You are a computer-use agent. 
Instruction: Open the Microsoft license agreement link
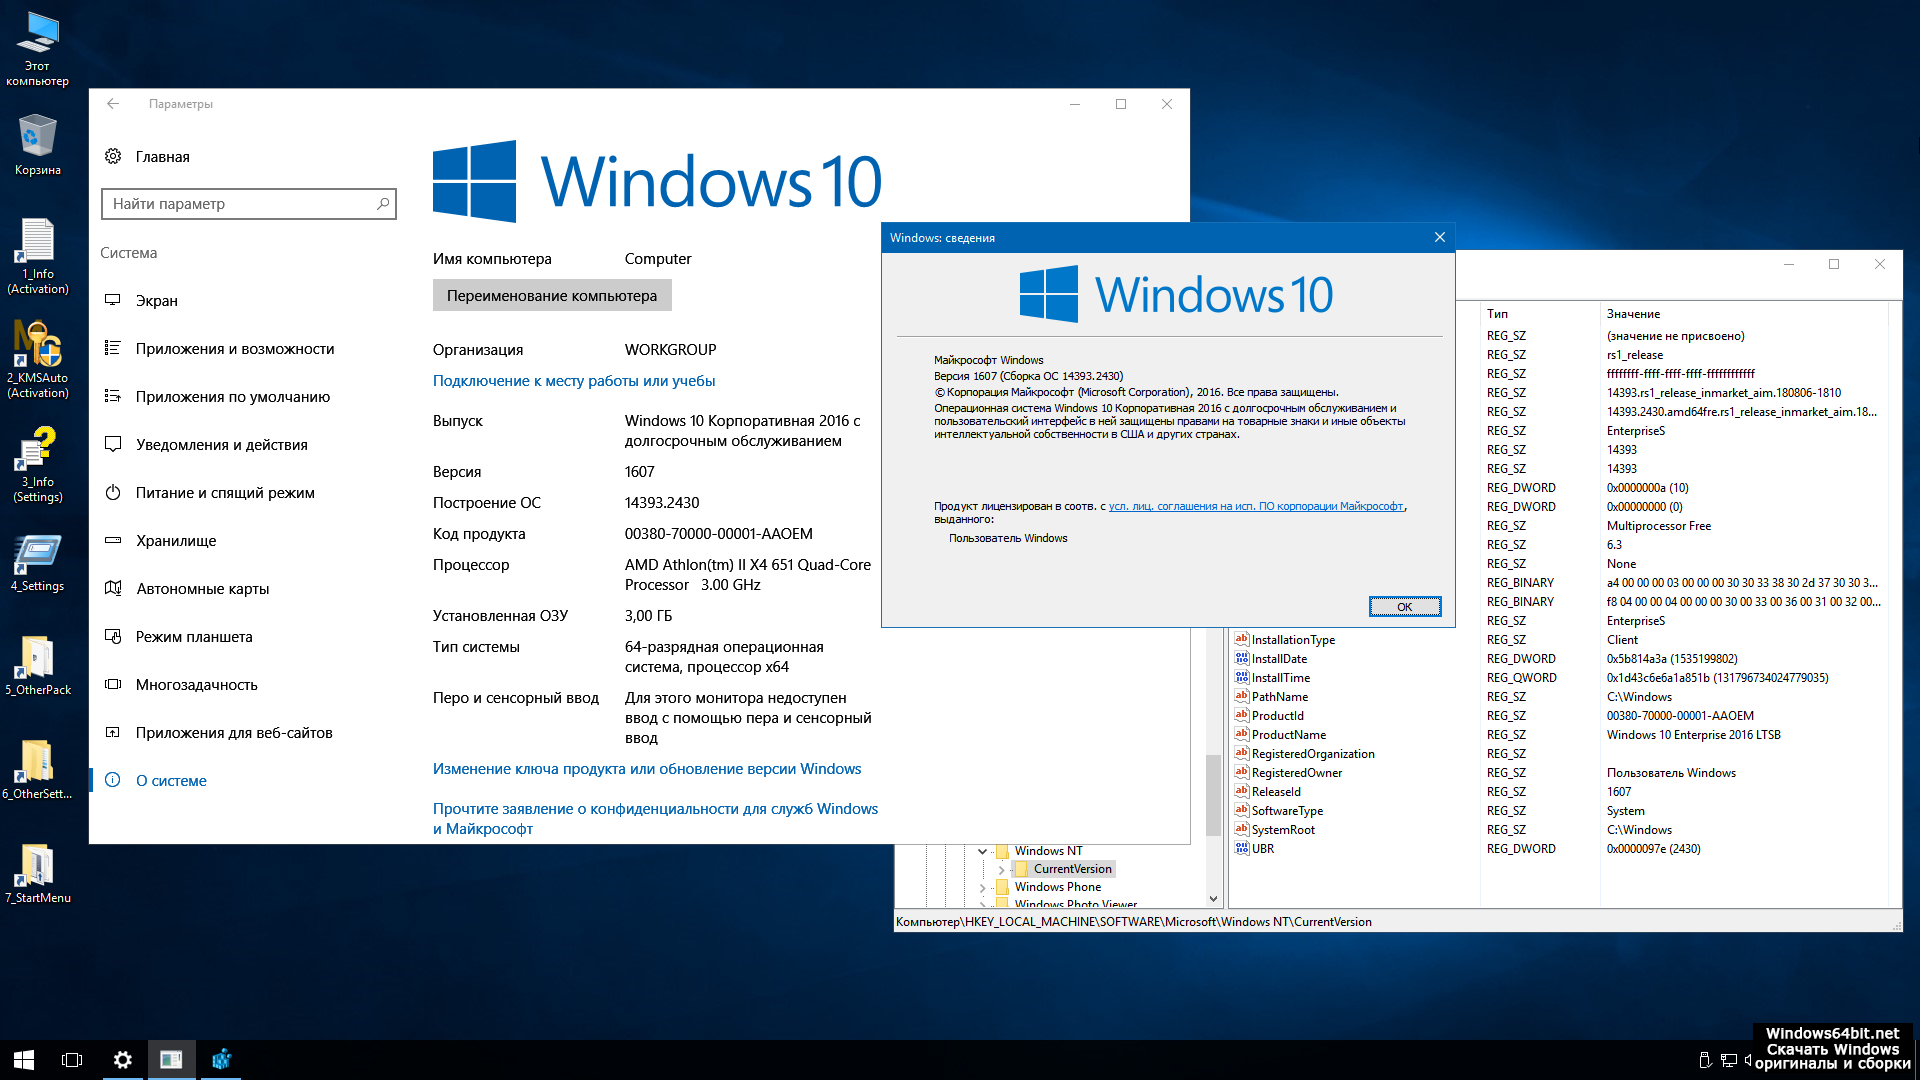pyautogui.click(x=1255, y=506)
